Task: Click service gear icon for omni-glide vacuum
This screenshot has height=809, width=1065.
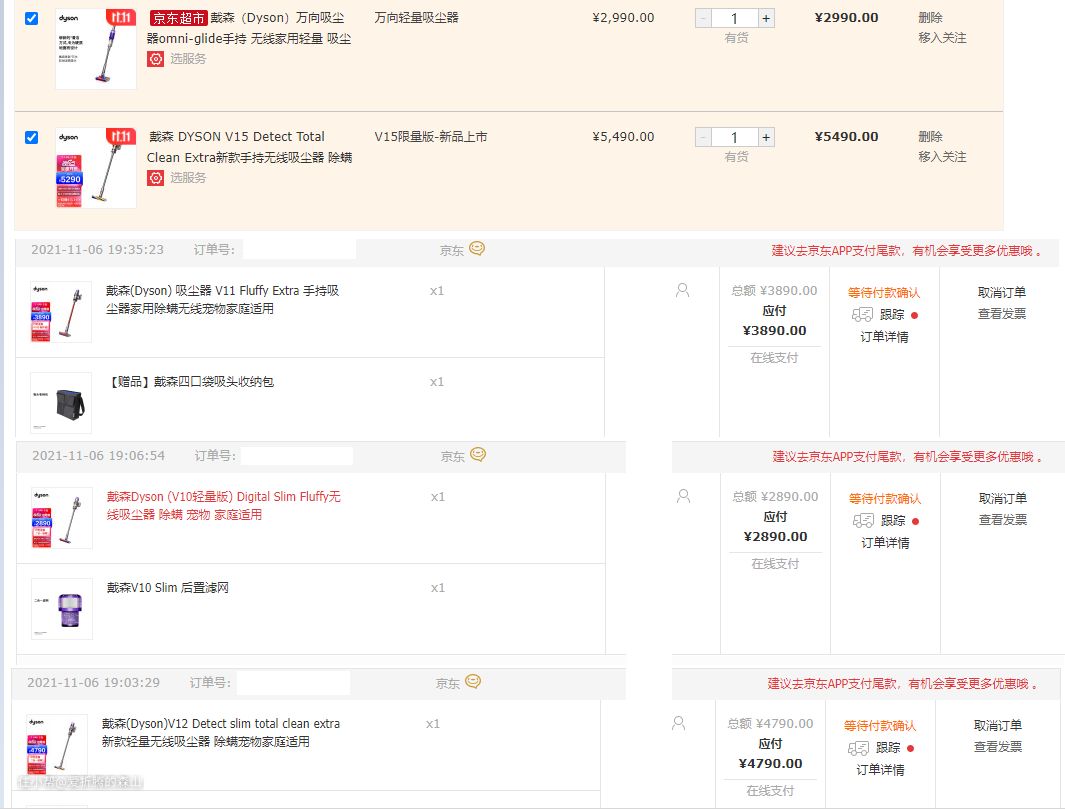Action: point(156,59)
